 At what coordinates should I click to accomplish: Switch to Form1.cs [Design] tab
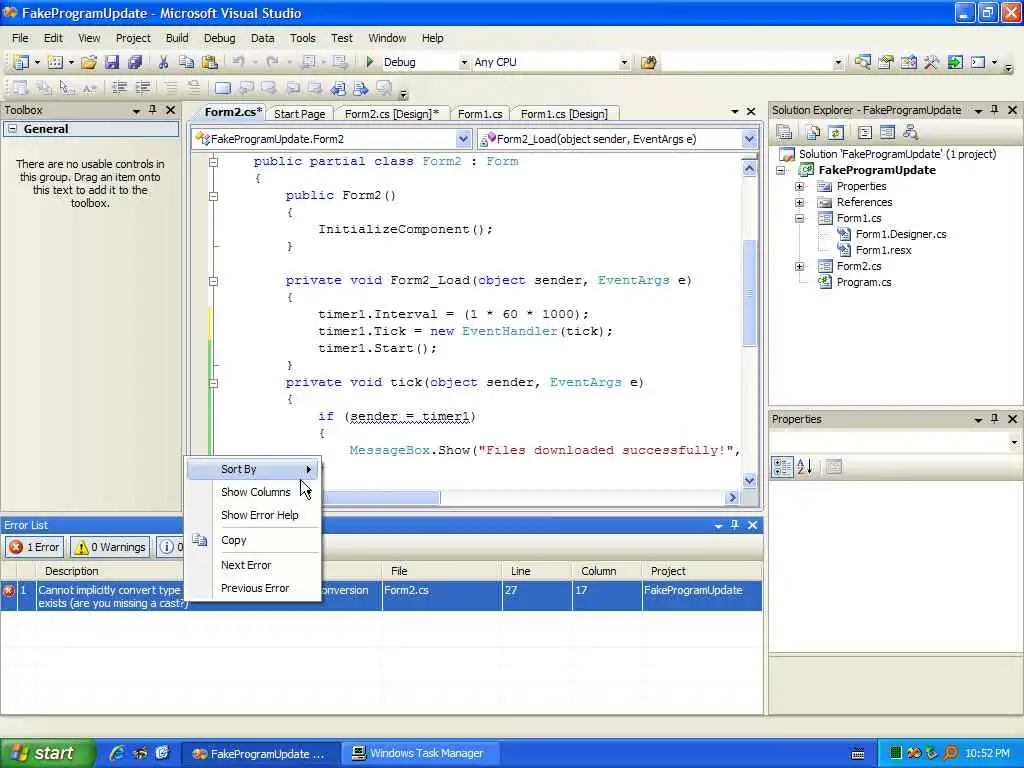(x=564, y=114)
